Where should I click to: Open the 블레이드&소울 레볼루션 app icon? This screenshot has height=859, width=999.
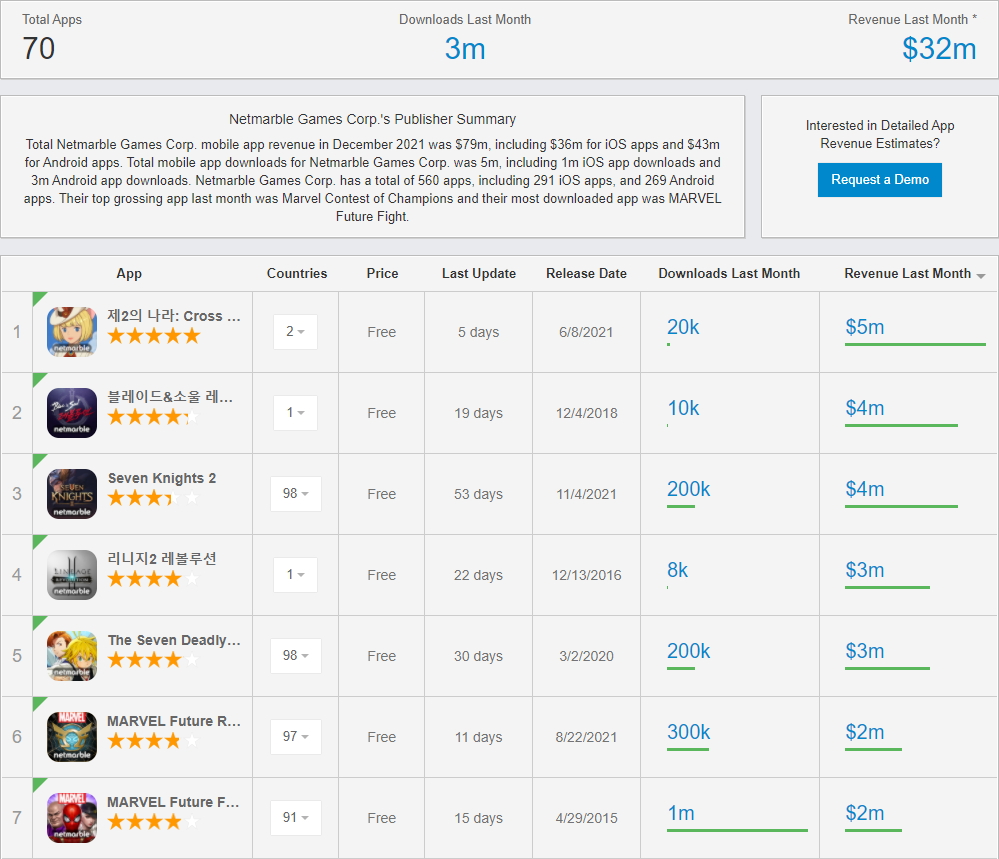pos(72,412)
